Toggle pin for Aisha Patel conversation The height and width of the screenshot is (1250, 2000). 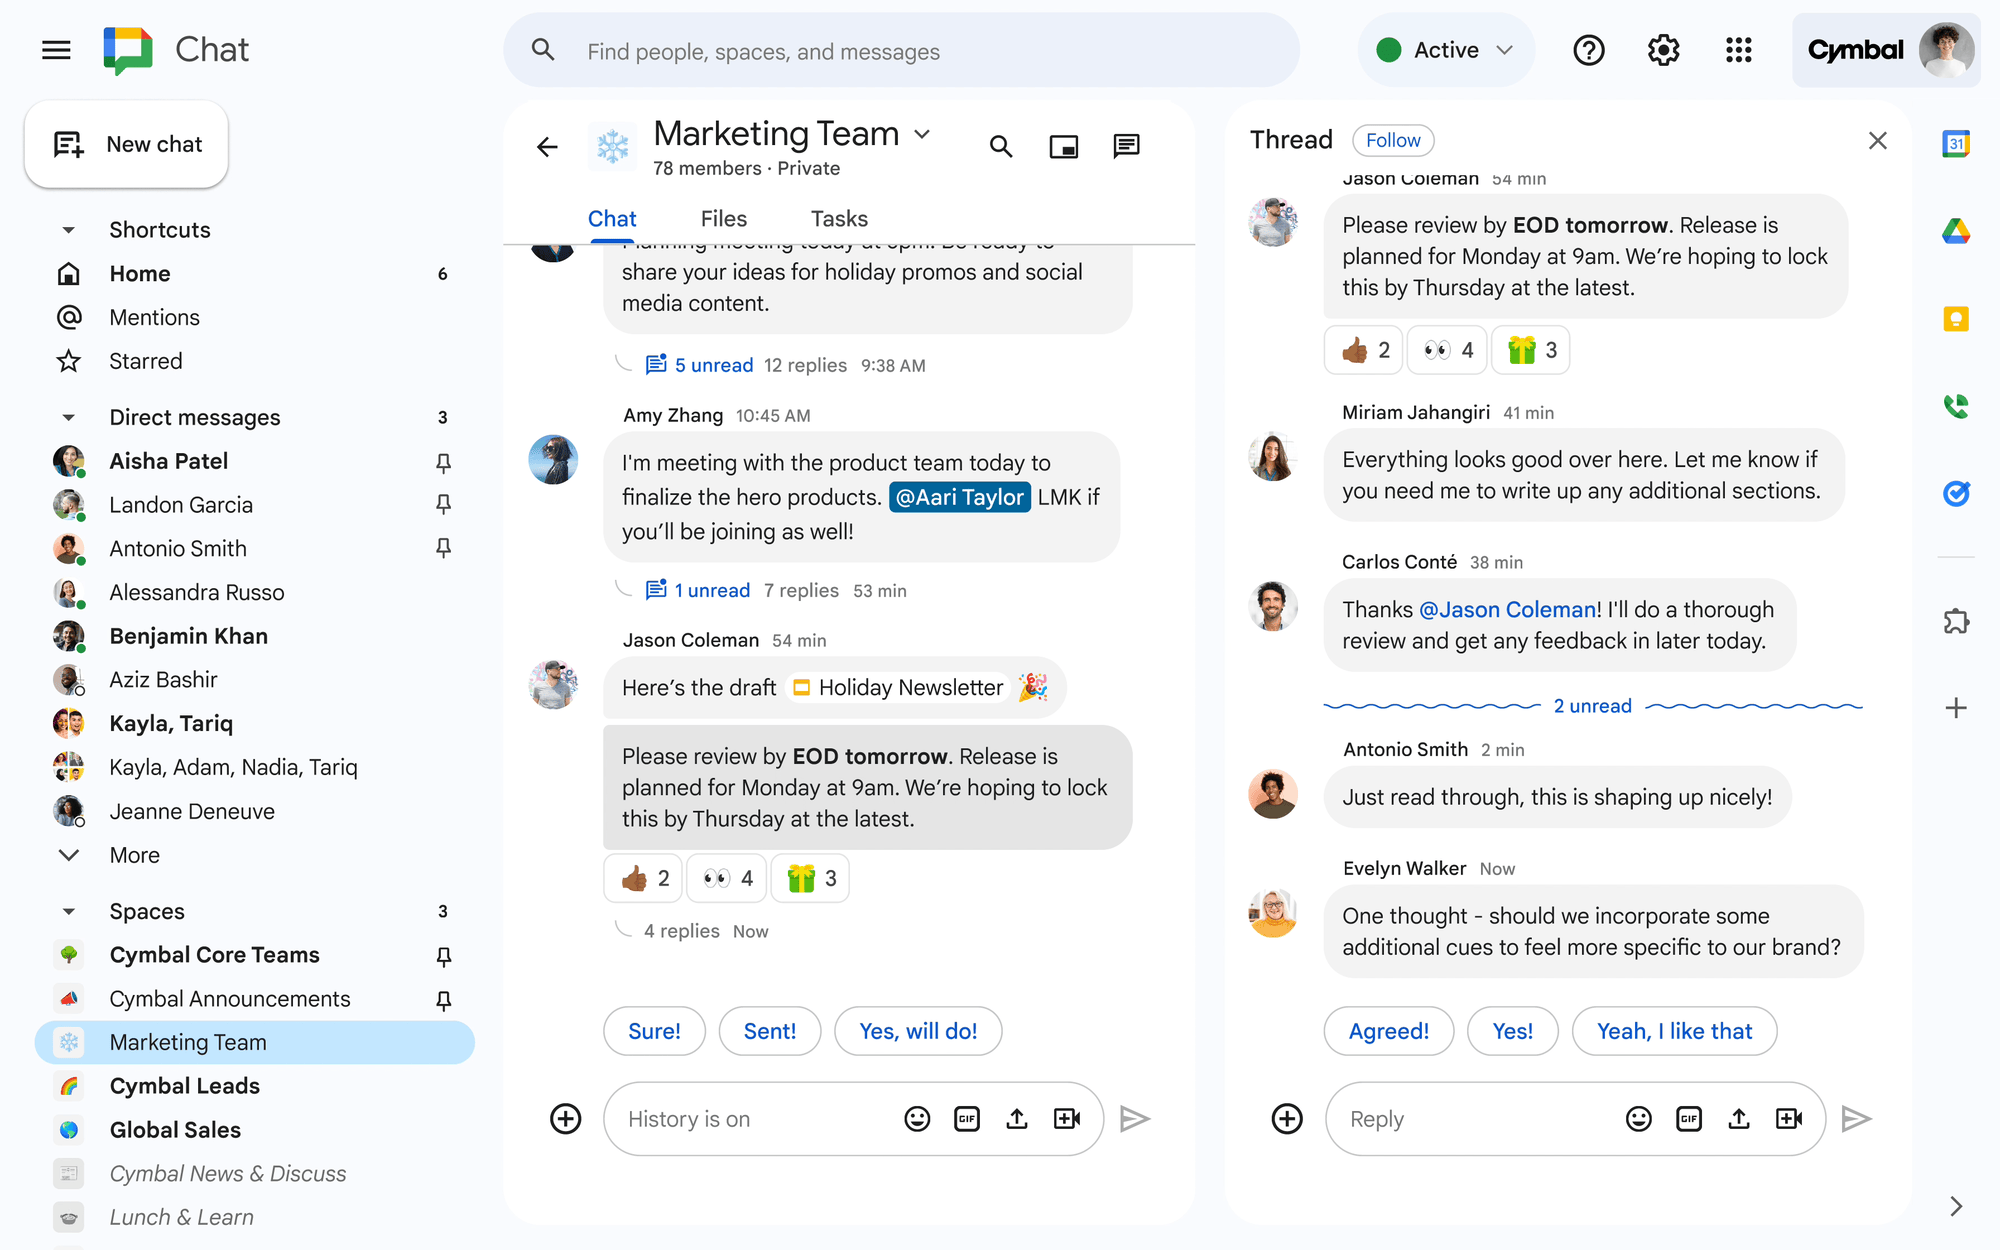pyautogui.click(x=444, y=462)
